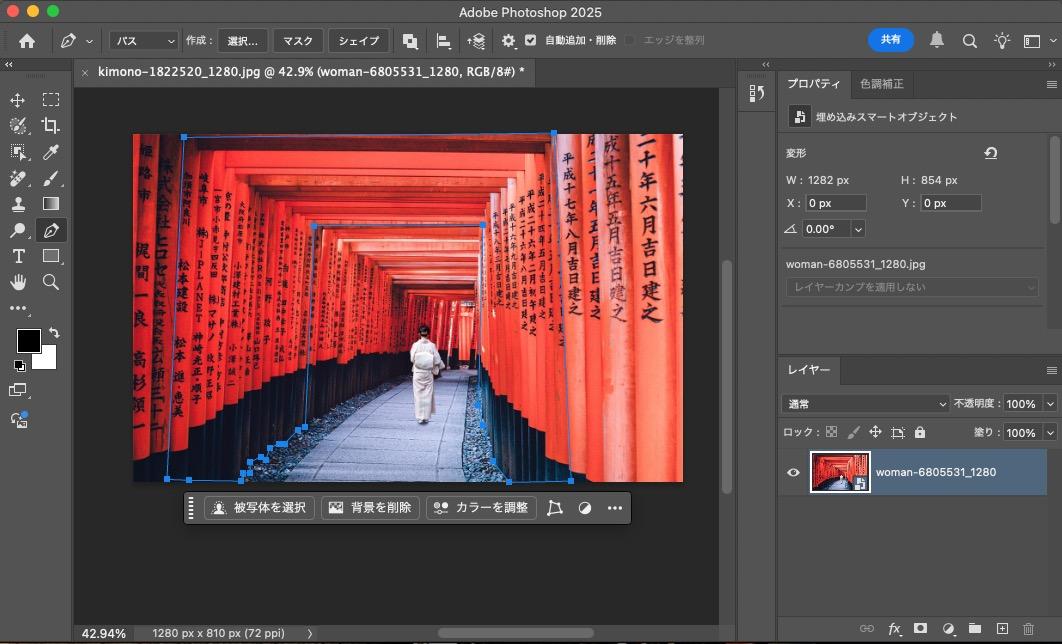Open notifications bell icon
The width and height of the screenshot is (1062, 644).
(x=937, y=41)
